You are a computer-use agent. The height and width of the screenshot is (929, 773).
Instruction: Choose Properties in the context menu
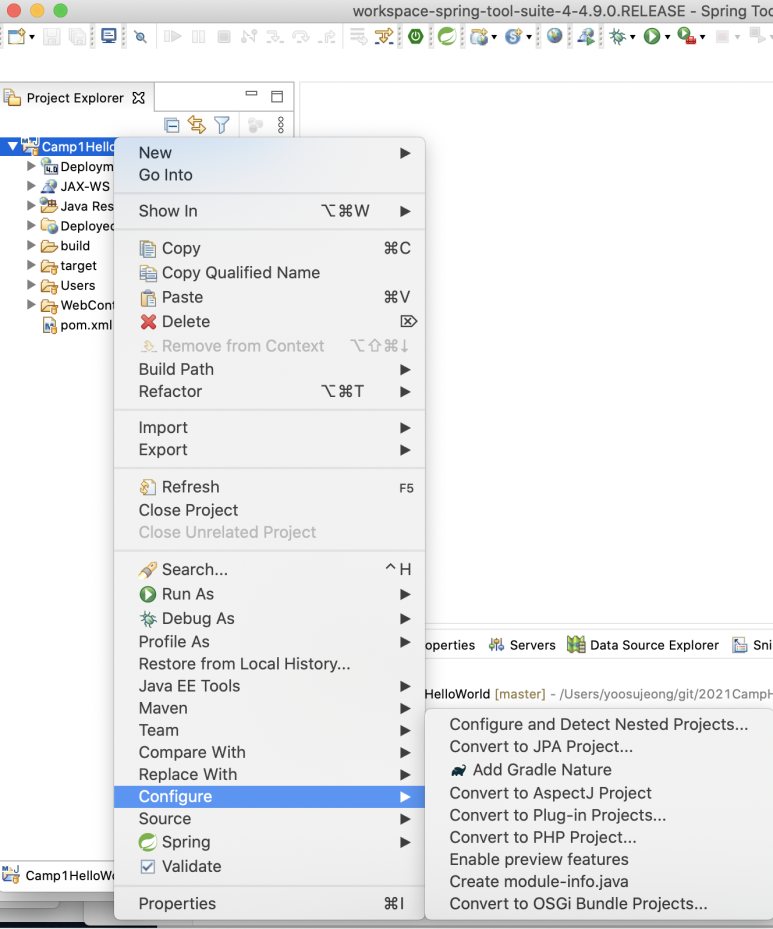pos(270,904)
